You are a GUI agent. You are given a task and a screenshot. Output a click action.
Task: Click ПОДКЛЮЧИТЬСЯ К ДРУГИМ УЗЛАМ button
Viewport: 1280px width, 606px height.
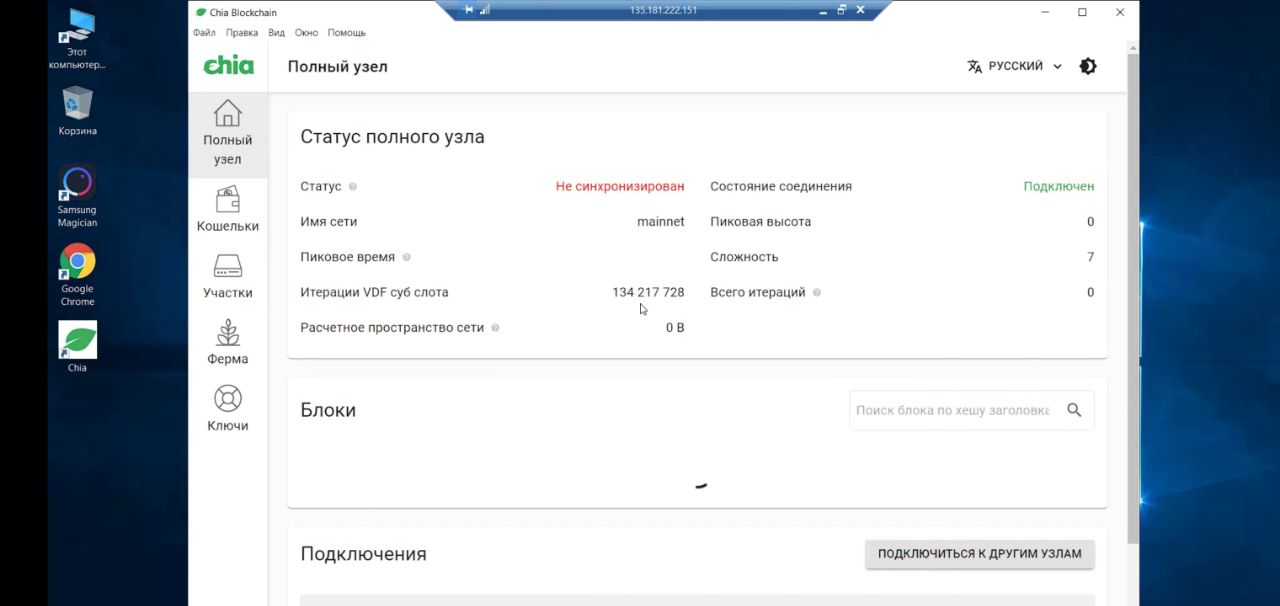(979, 554)
